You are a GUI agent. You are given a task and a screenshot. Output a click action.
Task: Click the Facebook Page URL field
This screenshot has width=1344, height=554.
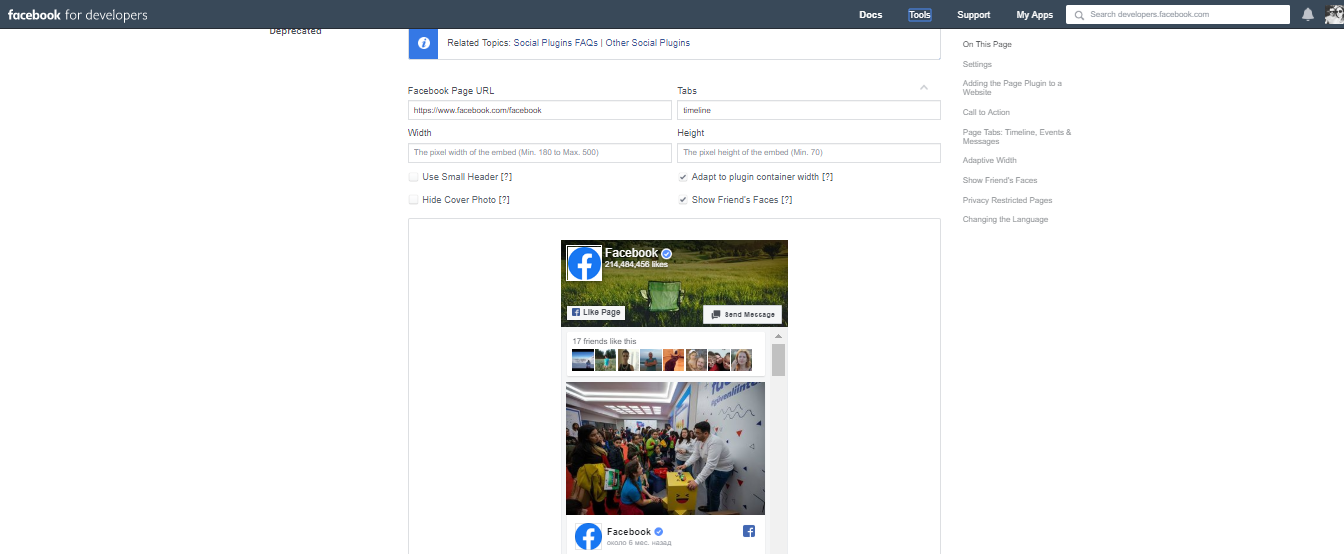(x=540, y=110)
